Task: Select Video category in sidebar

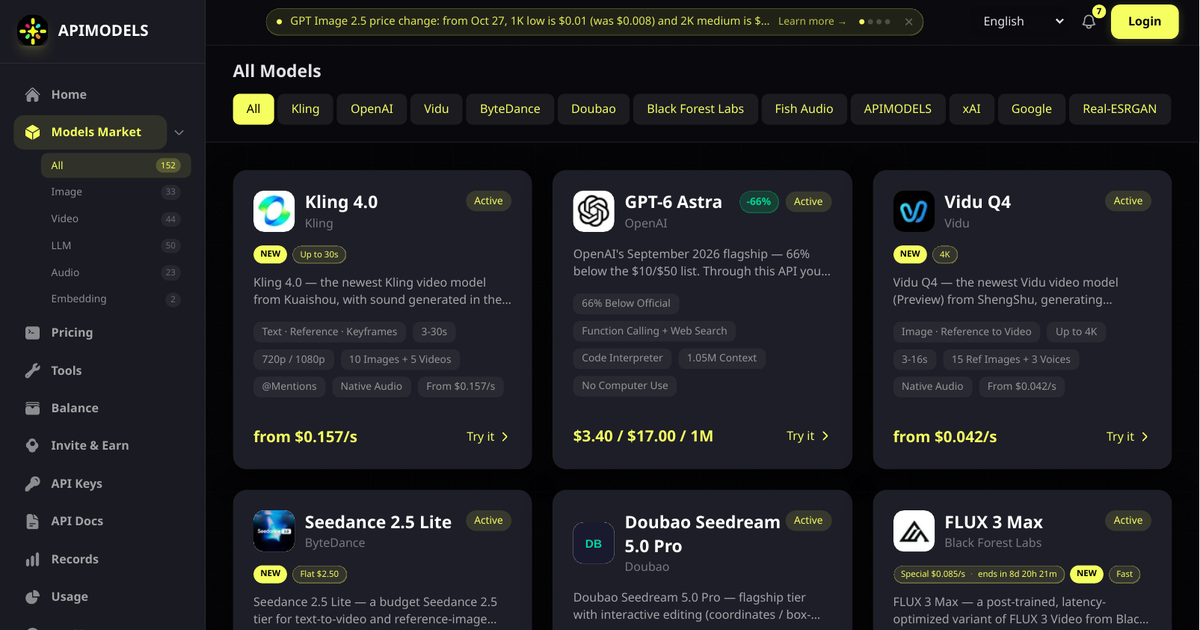Action: point(115,218)
